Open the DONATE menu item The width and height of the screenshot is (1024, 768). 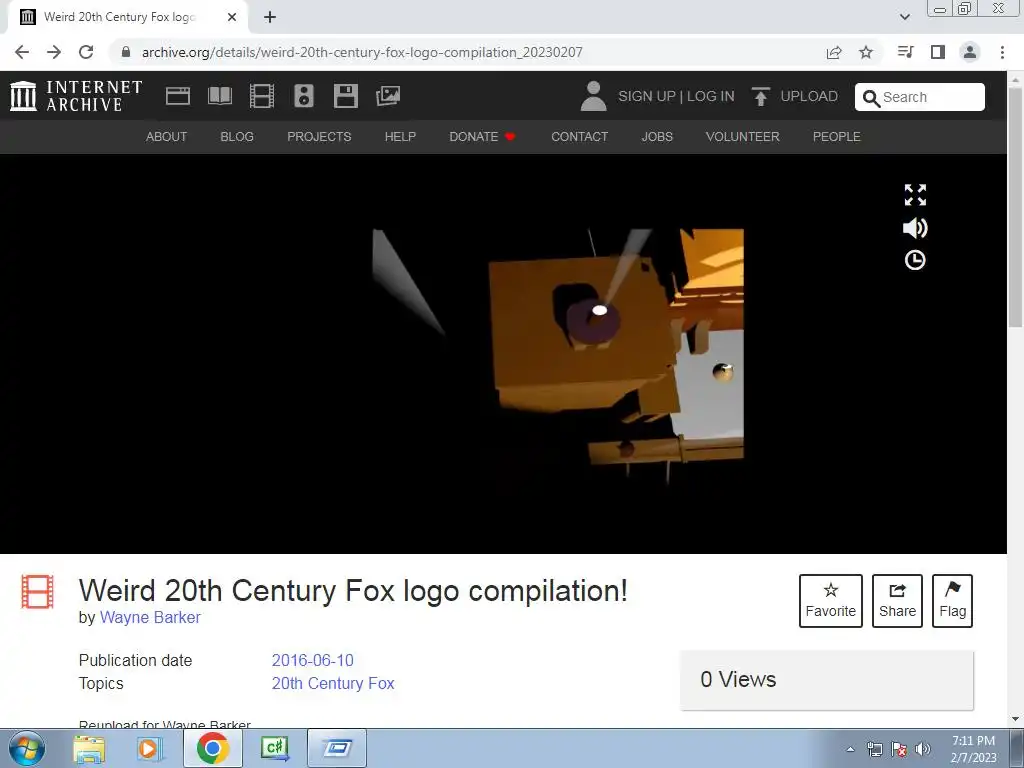483,136
